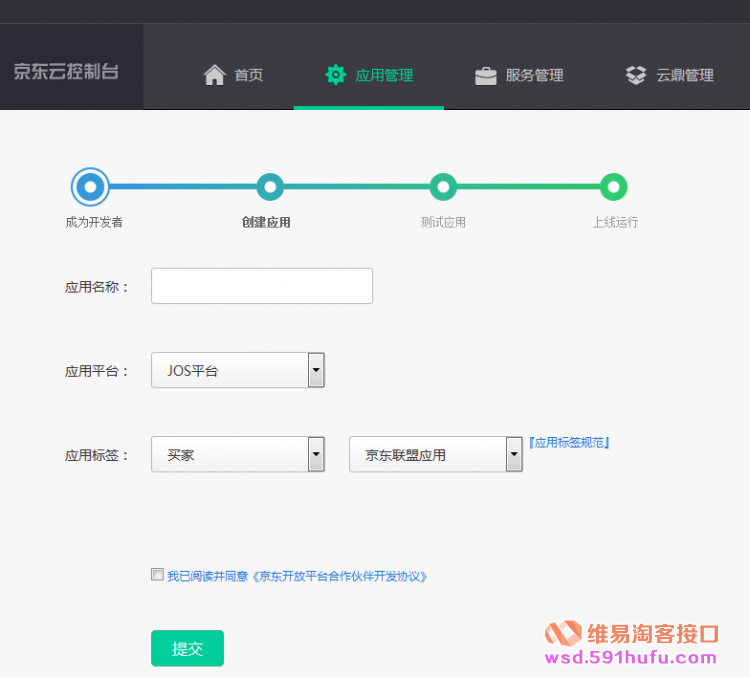Open the 京东开放平台合作伙伴开发协议 link

(339, 577)
